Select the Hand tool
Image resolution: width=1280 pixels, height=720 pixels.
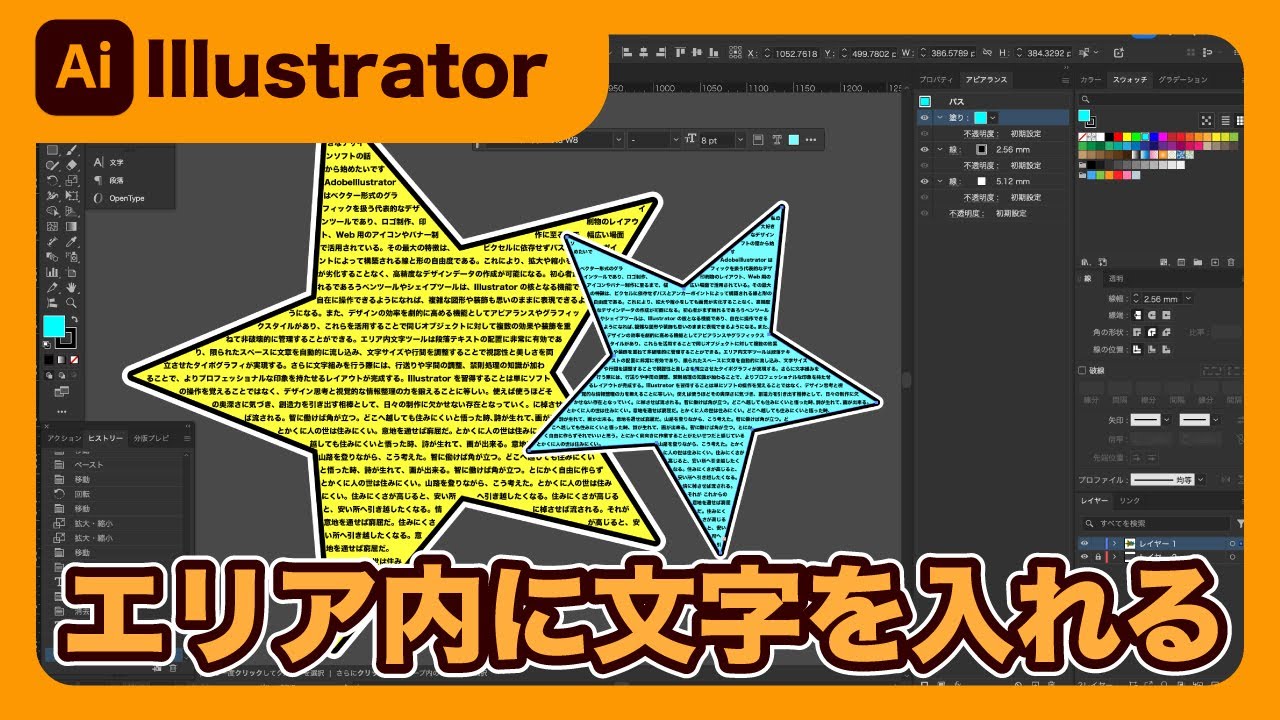72,288
